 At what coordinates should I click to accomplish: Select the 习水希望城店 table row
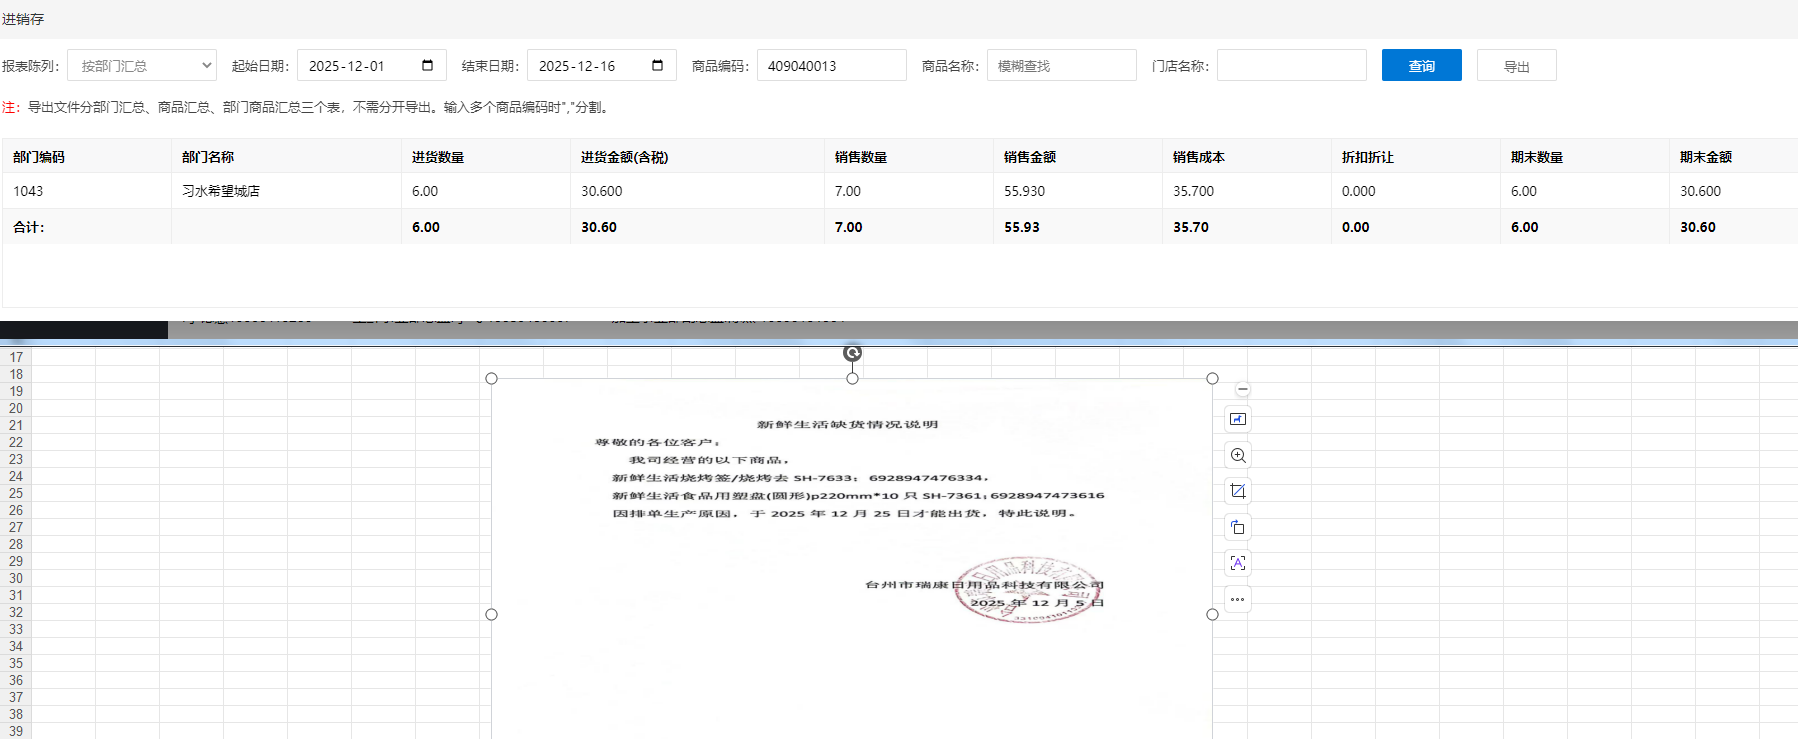tap(221, 191)
